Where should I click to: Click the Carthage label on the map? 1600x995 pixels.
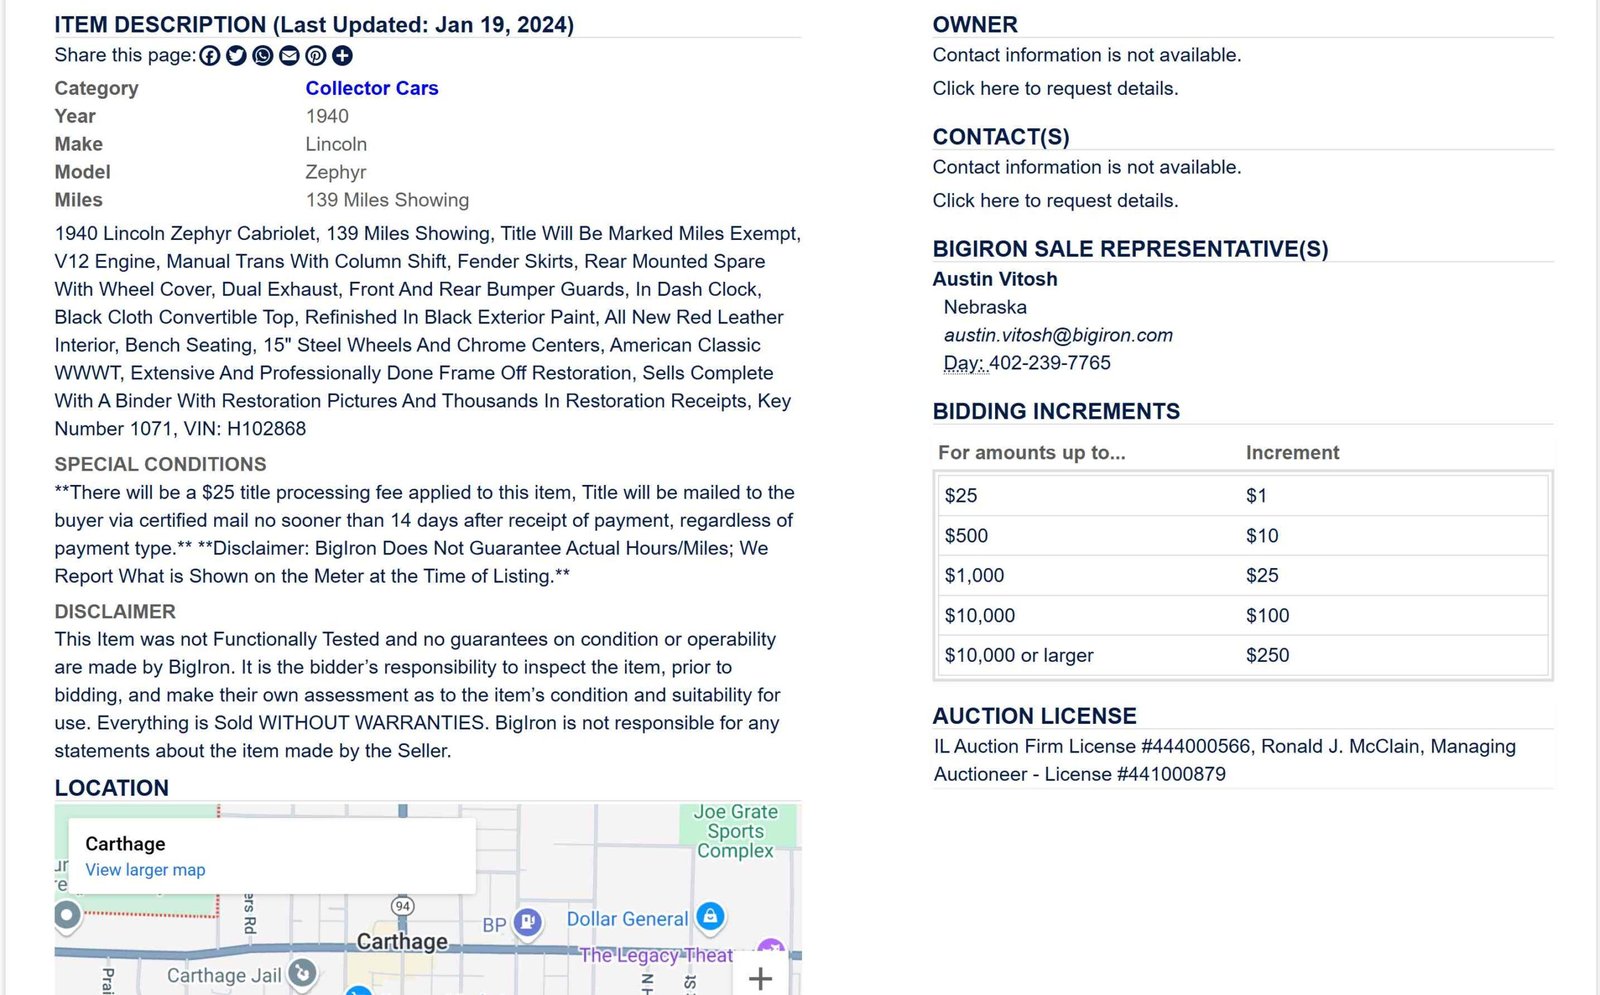[402, 942]
